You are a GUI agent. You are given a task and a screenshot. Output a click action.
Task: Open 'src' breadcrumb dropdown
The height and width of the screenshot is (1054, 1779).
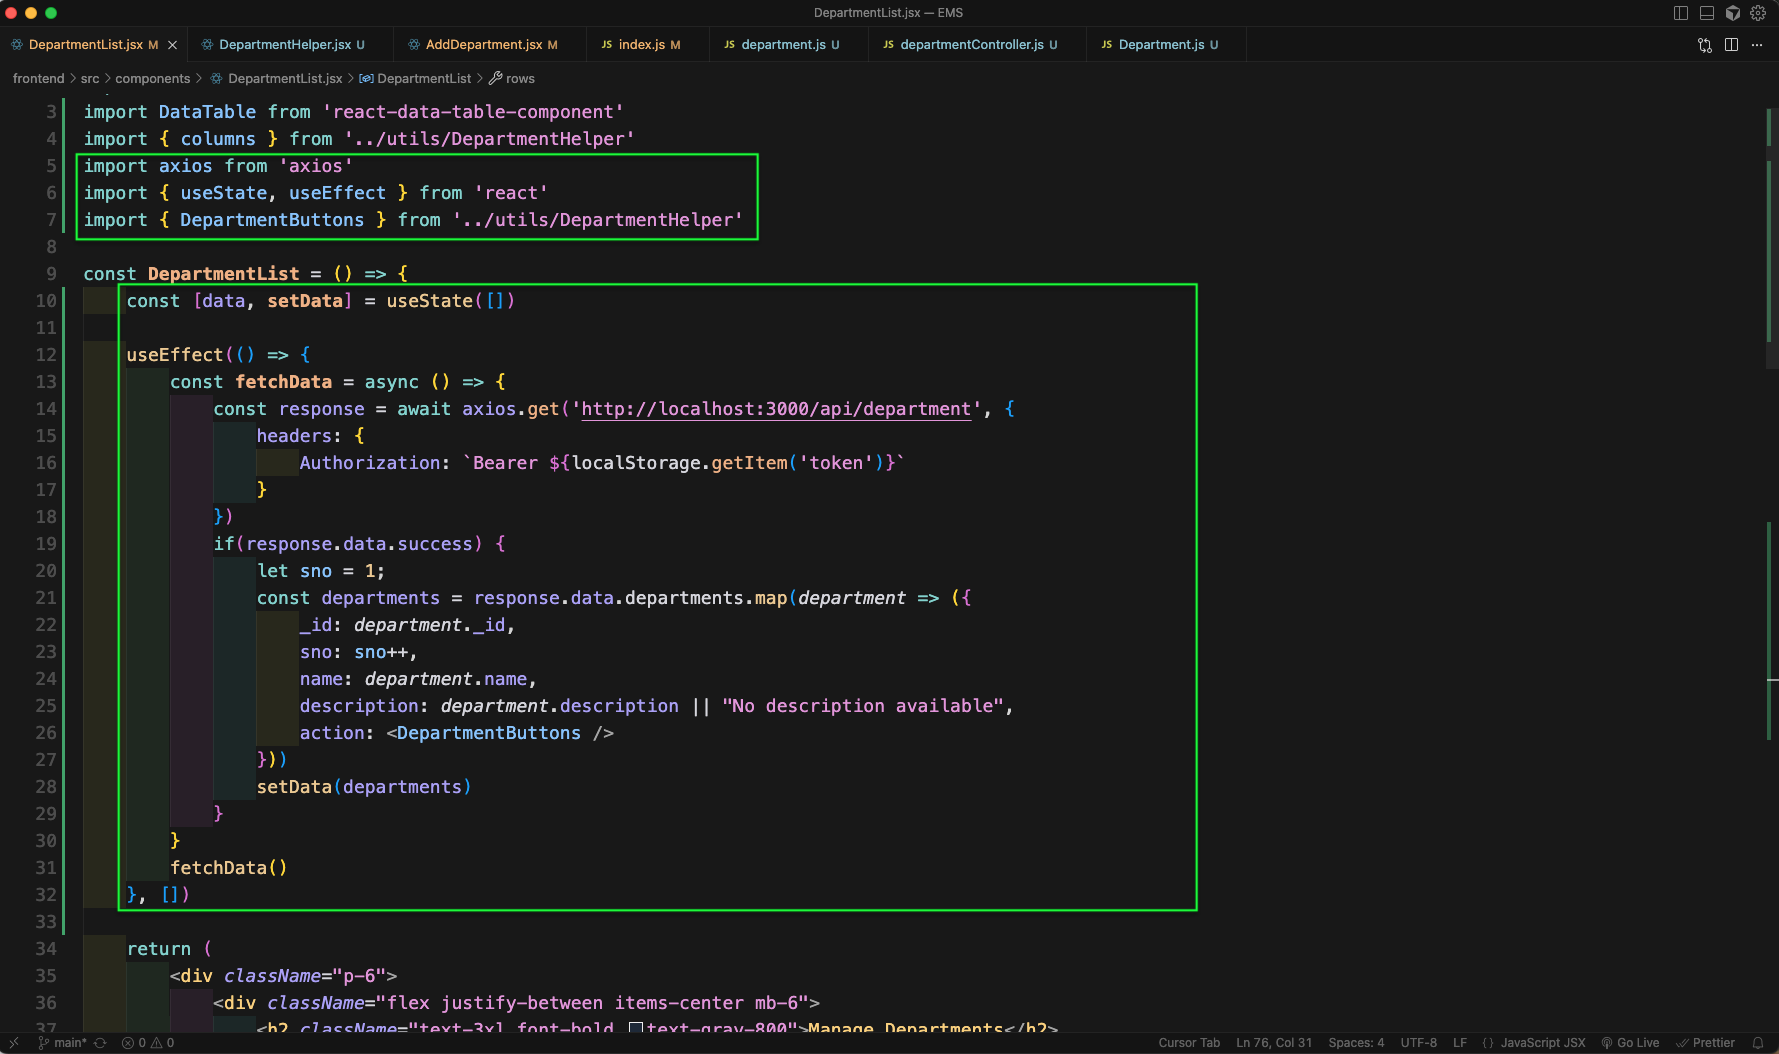[x=90, y=78]
